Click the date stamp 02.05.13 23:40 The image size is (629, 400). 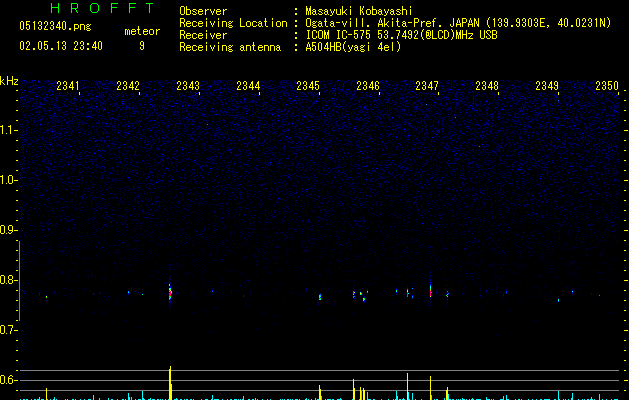pyautogui.click(x=61, y=46)
